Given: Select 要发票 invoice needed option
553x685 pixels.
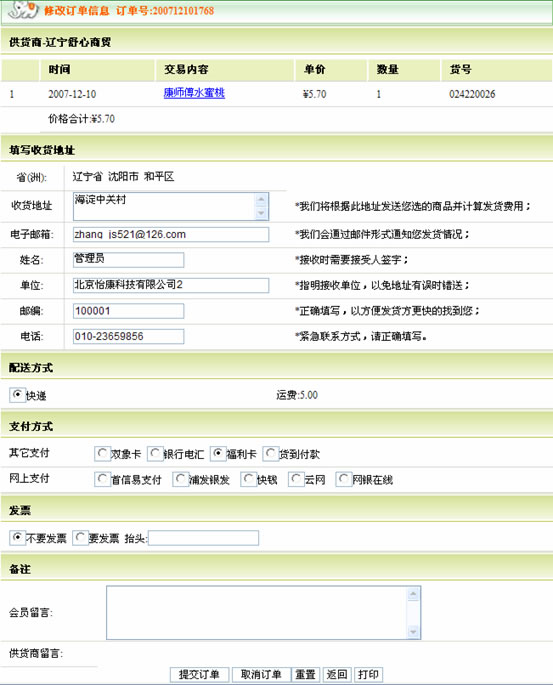Looking at the screenshot, I should click(x=80, y=537).
